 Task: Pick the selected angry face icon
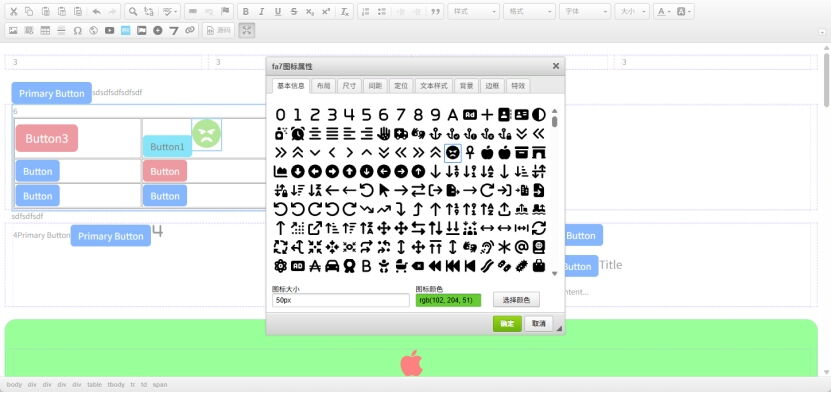[x=452, y=153]
